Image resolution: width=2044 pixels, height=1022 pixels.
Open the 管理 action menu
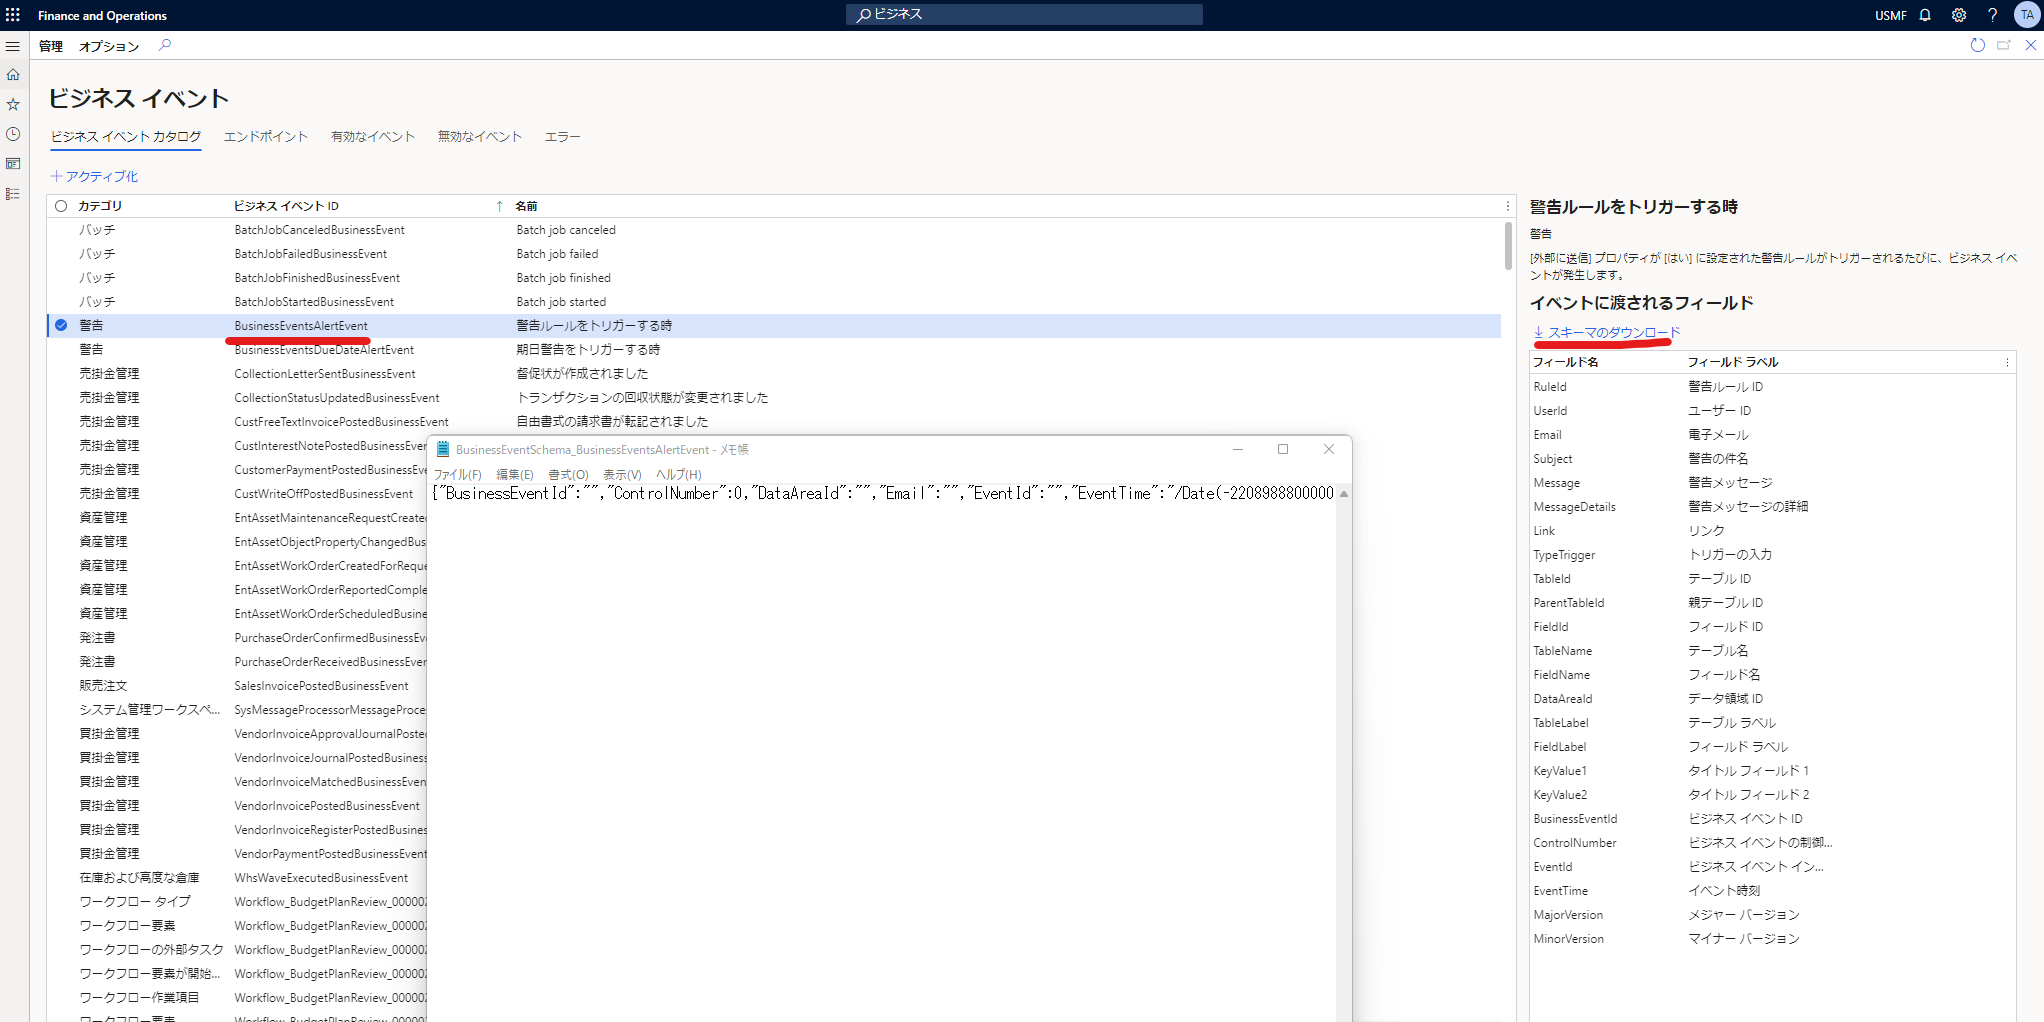coord(51,46)
